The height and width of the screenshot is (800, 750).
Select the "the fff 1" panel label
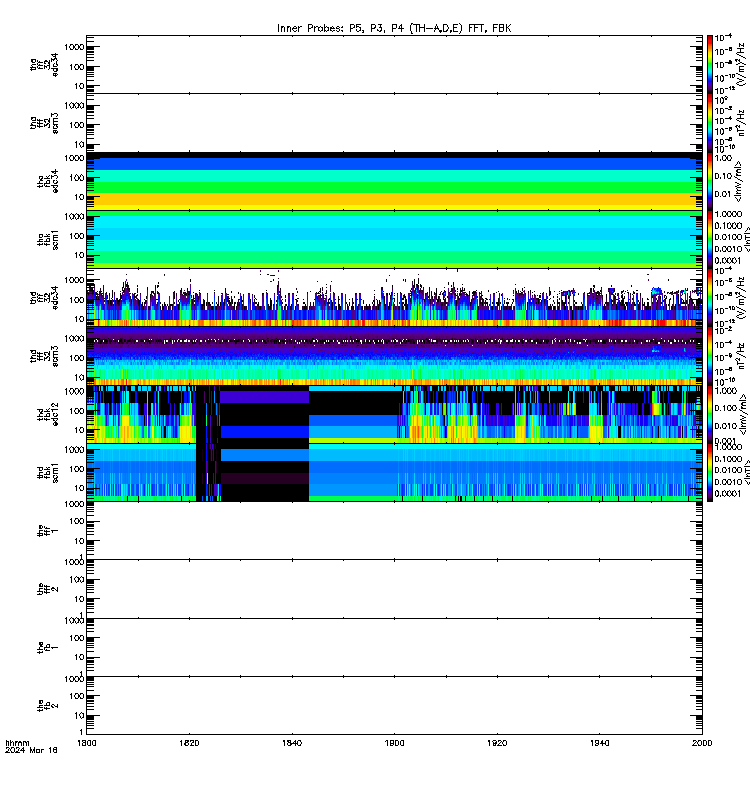[48, 531]
